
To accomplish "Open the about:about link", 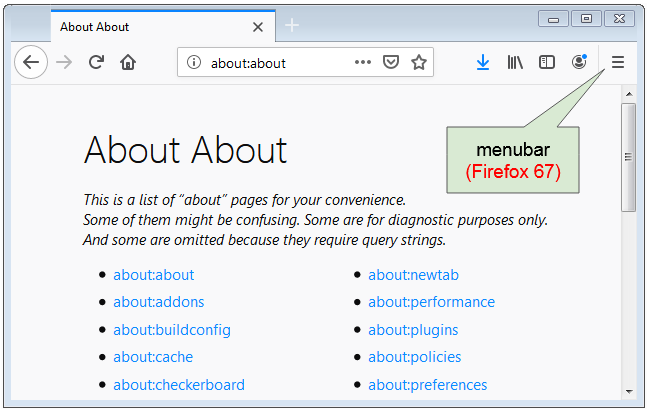I will (154, 275).
